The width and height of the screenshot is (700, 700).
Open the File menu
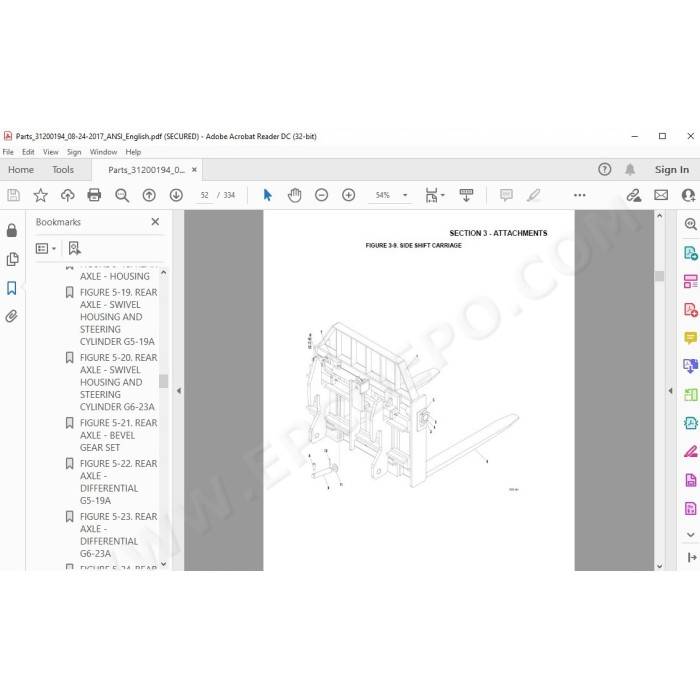coord(8,152)
